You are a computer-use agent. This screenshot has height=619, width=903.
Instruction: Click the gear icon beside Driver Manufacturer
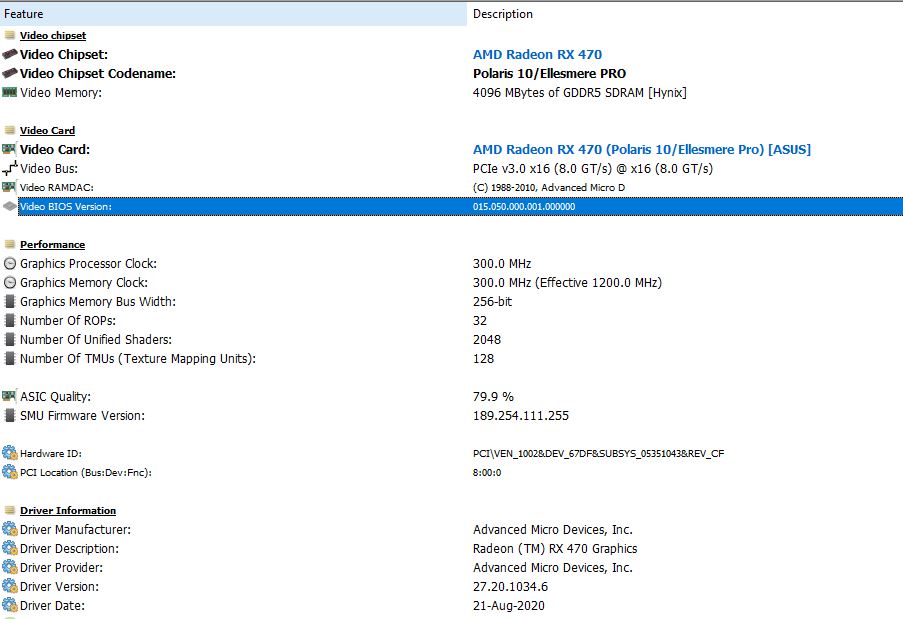(9, 529)
